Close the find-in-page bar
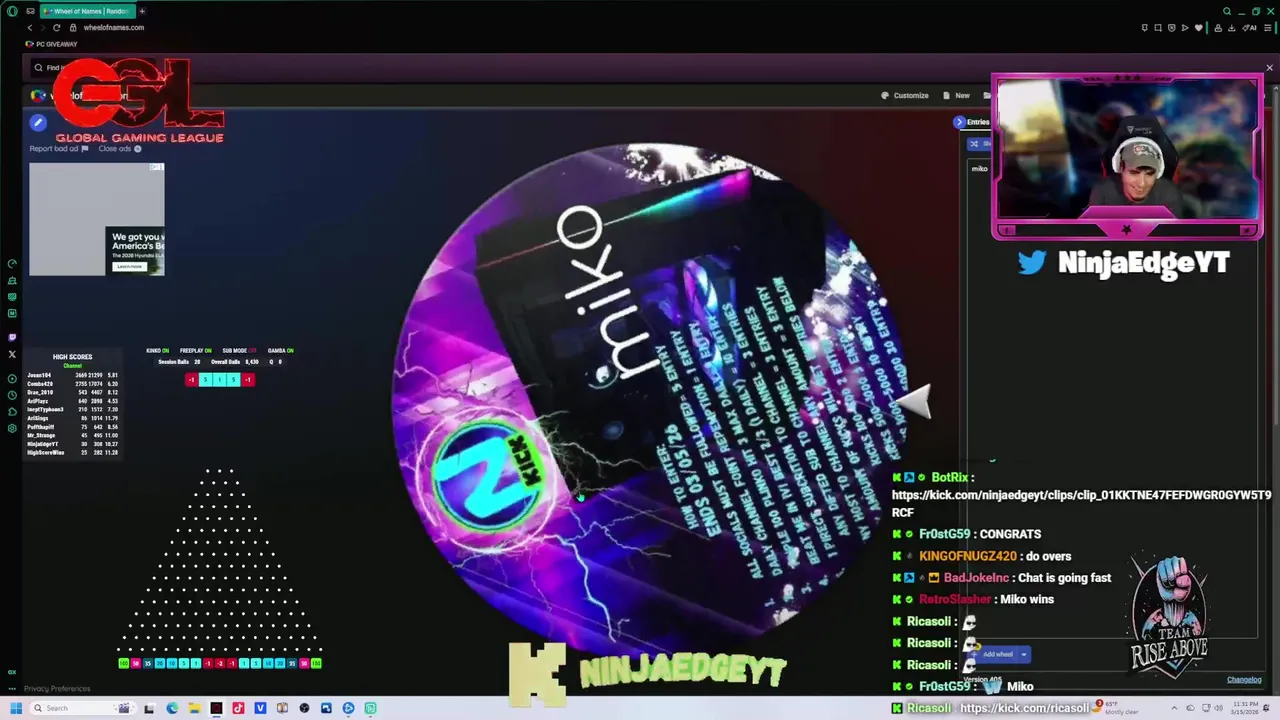 pos(1269,68)
